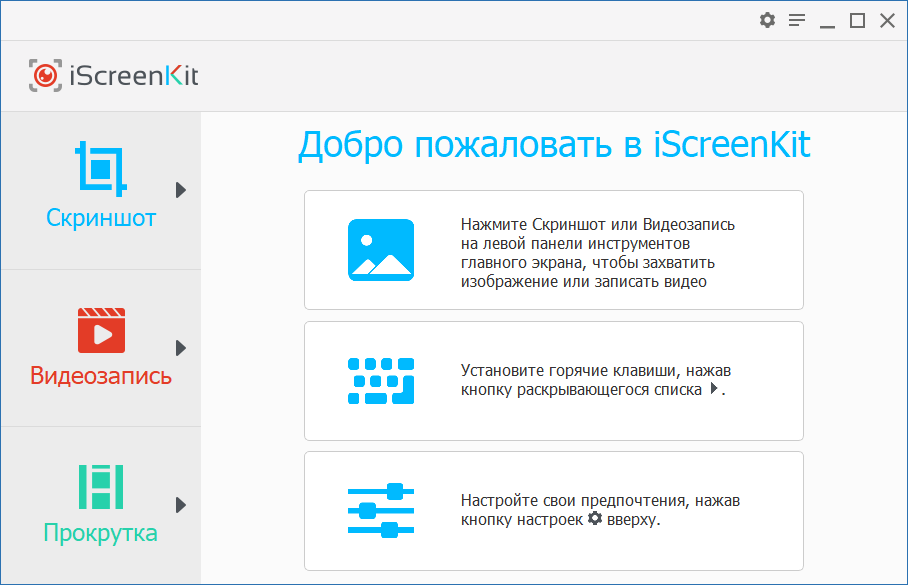Select the Прокрутка label
This screenshot has height=585, width=908.
[x=101, y=533]
